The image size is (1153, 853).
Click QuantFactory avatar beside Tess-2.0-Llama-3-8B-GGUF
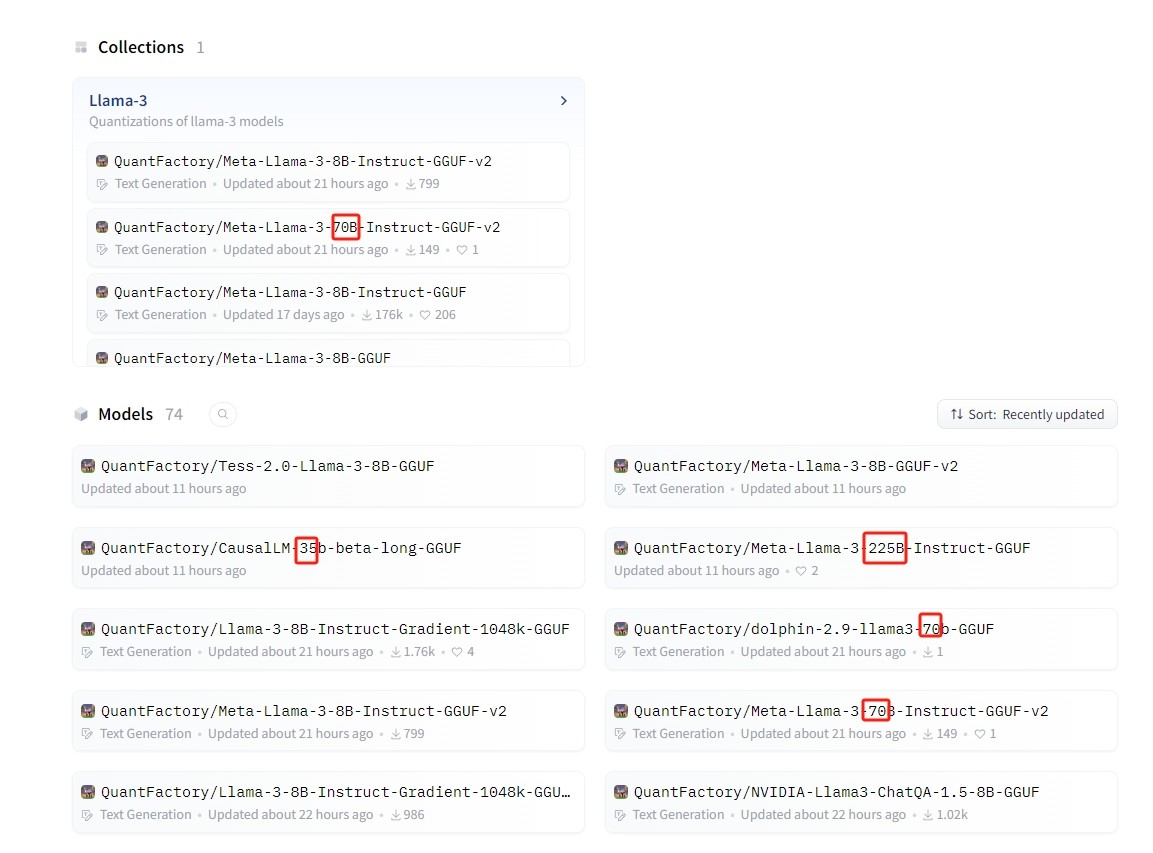click(x=88, y=466)
